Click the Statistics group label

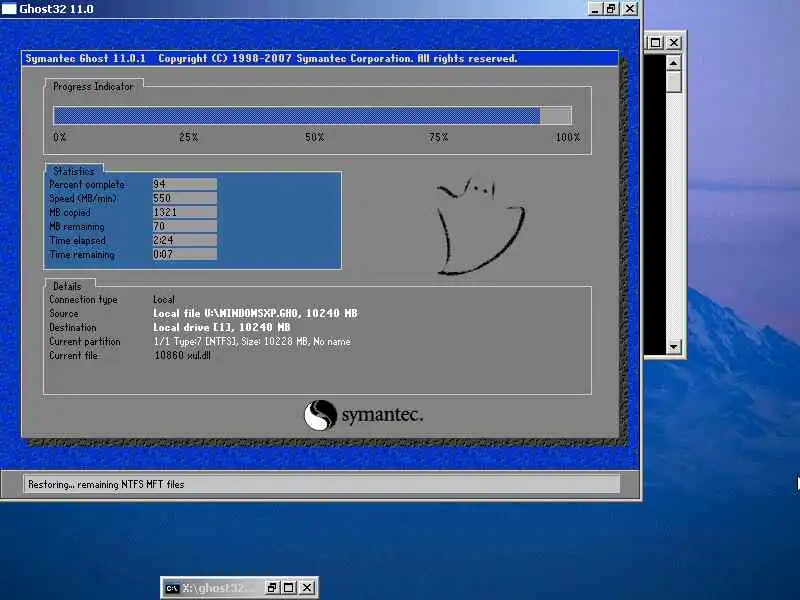74,171
